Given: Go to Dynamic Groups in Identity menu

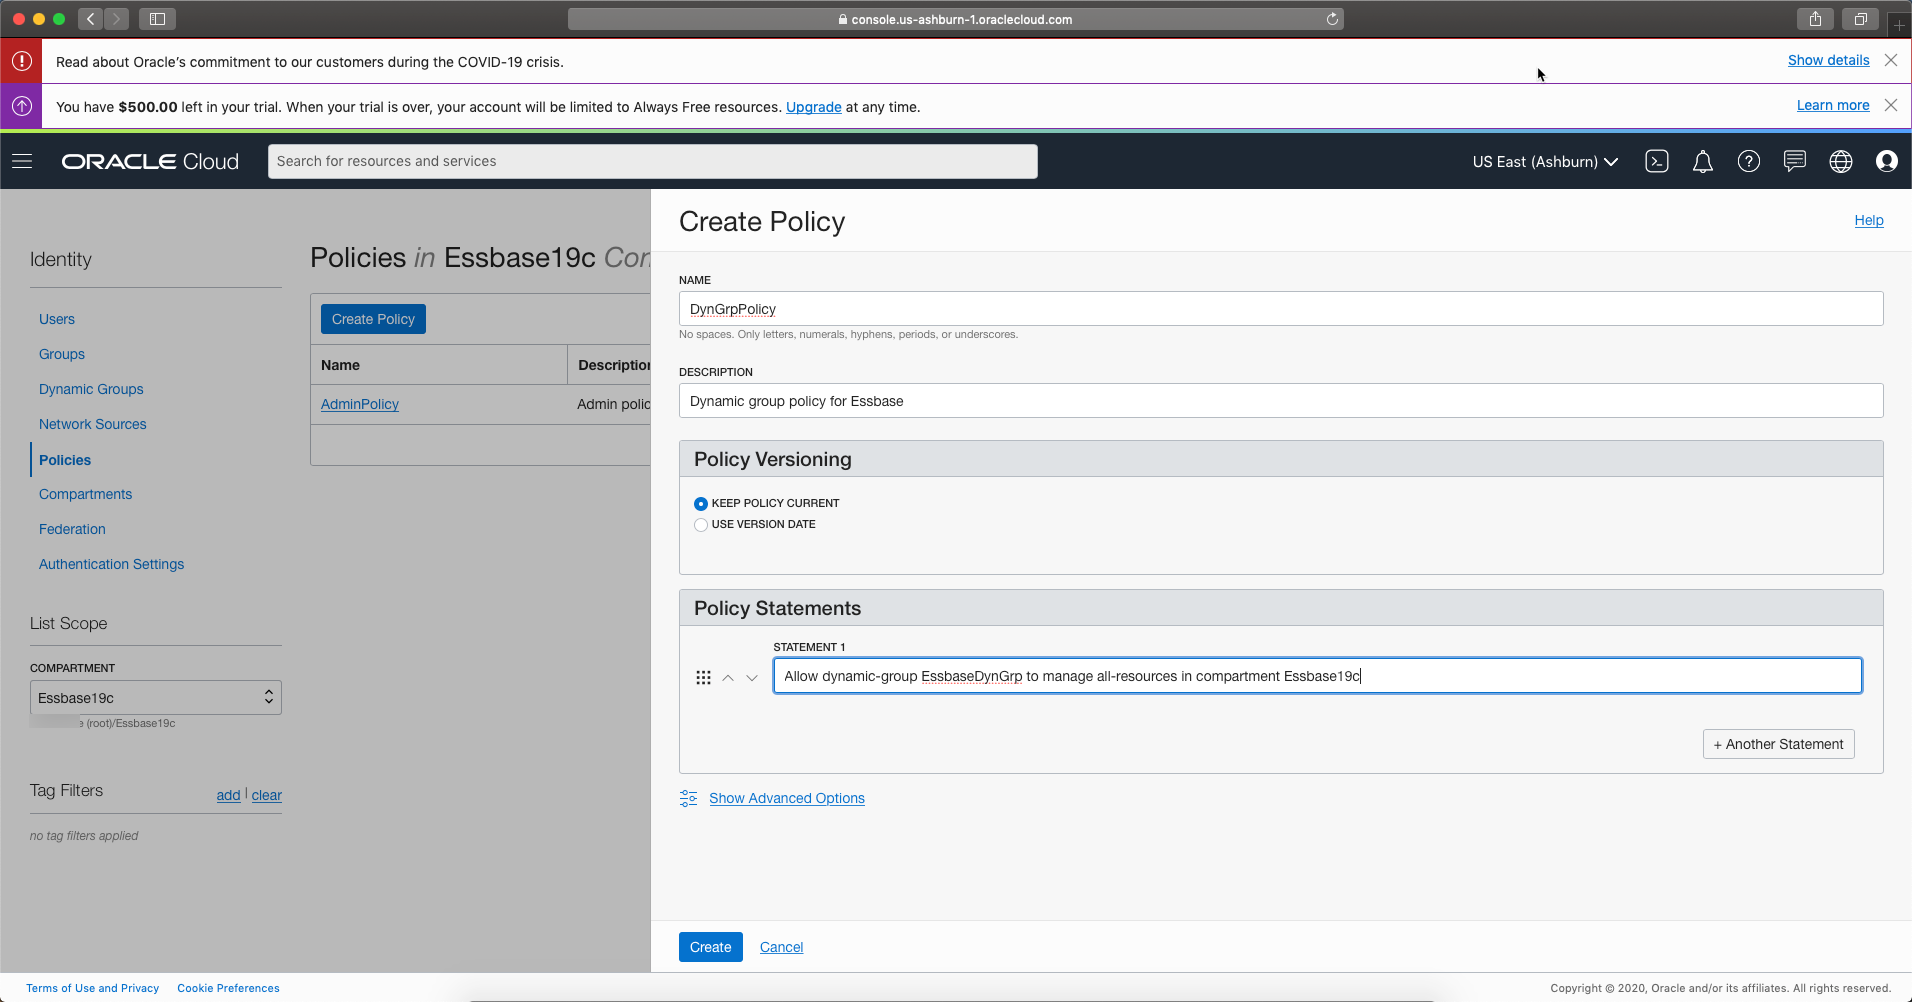Looking at the screenshot, I should 91,389.
